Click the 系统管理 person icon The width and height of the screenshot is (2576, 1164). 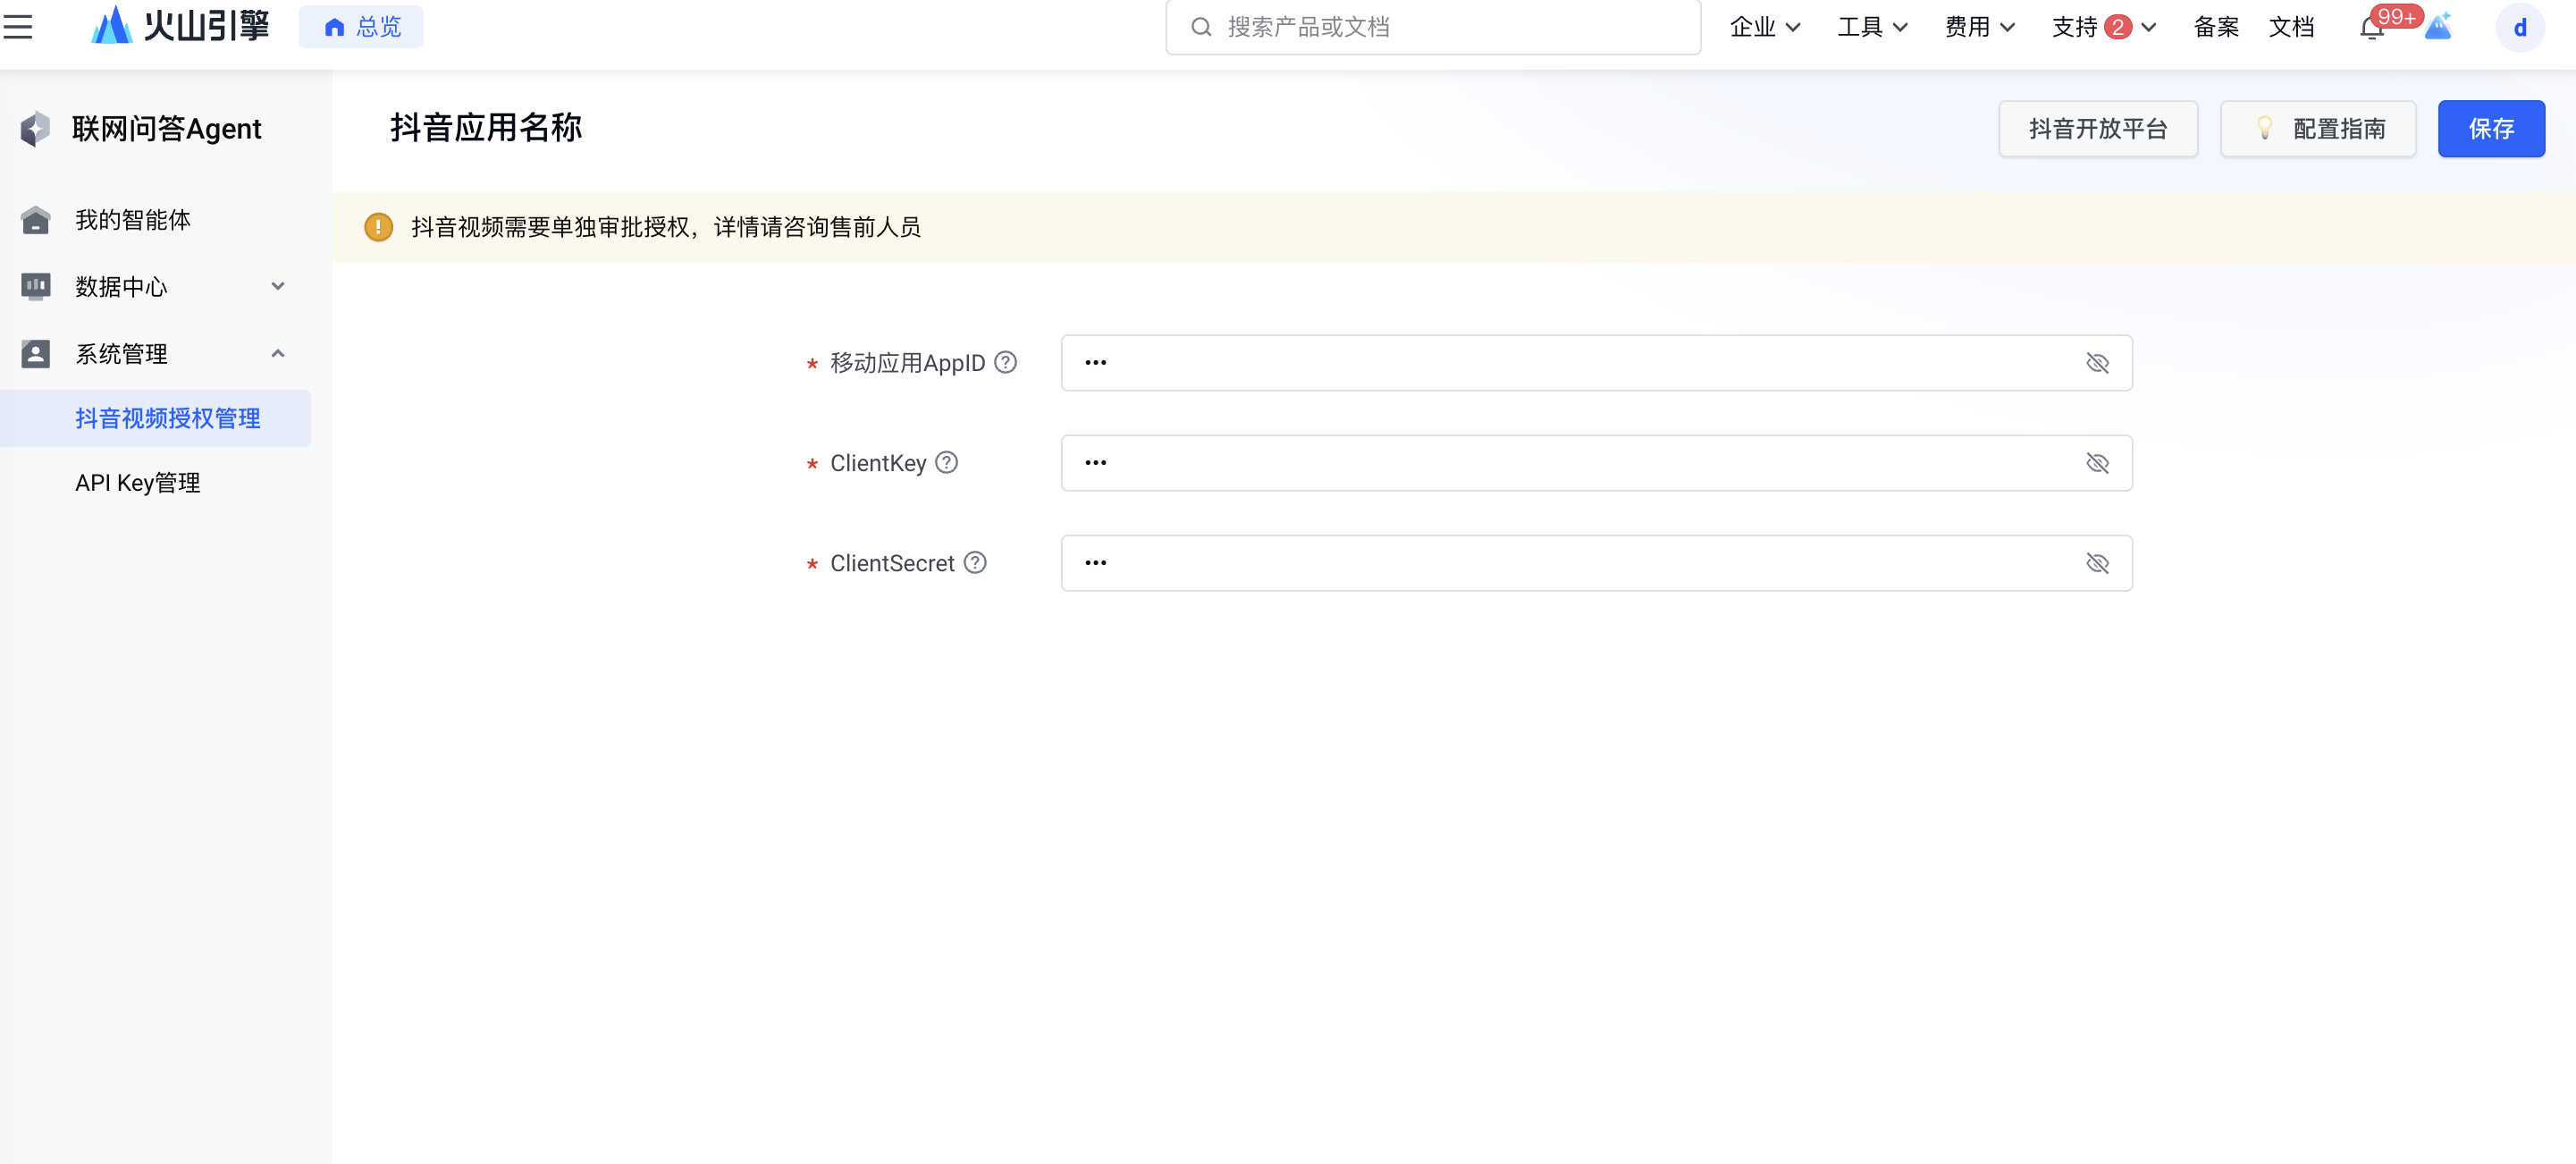[35, 354]
